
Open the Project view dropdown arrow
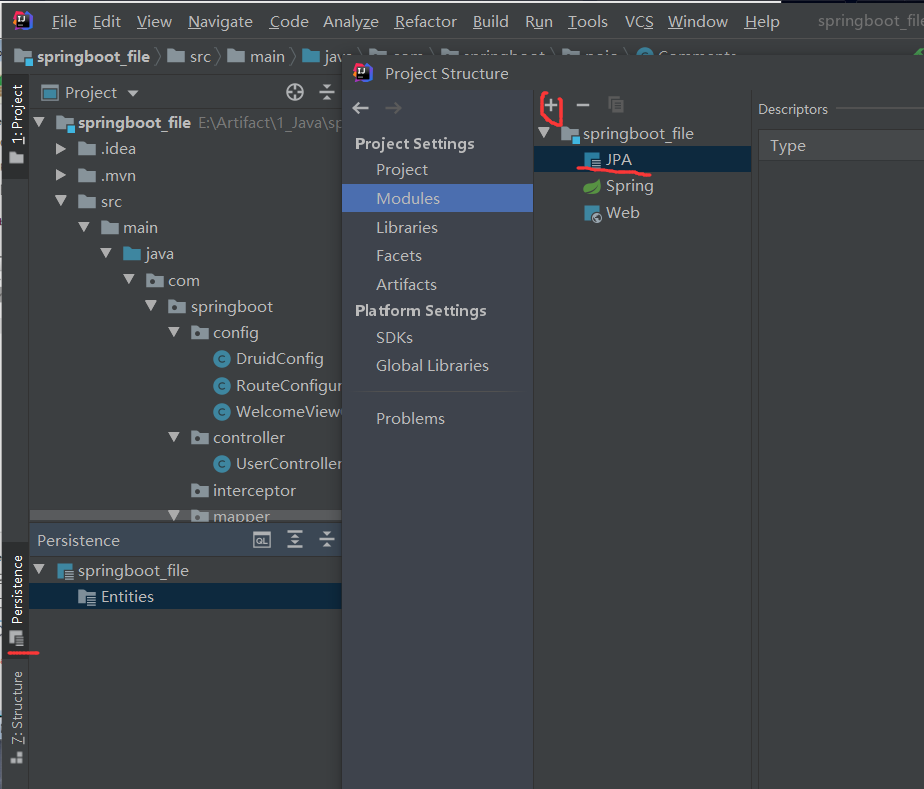pos(133,93)
